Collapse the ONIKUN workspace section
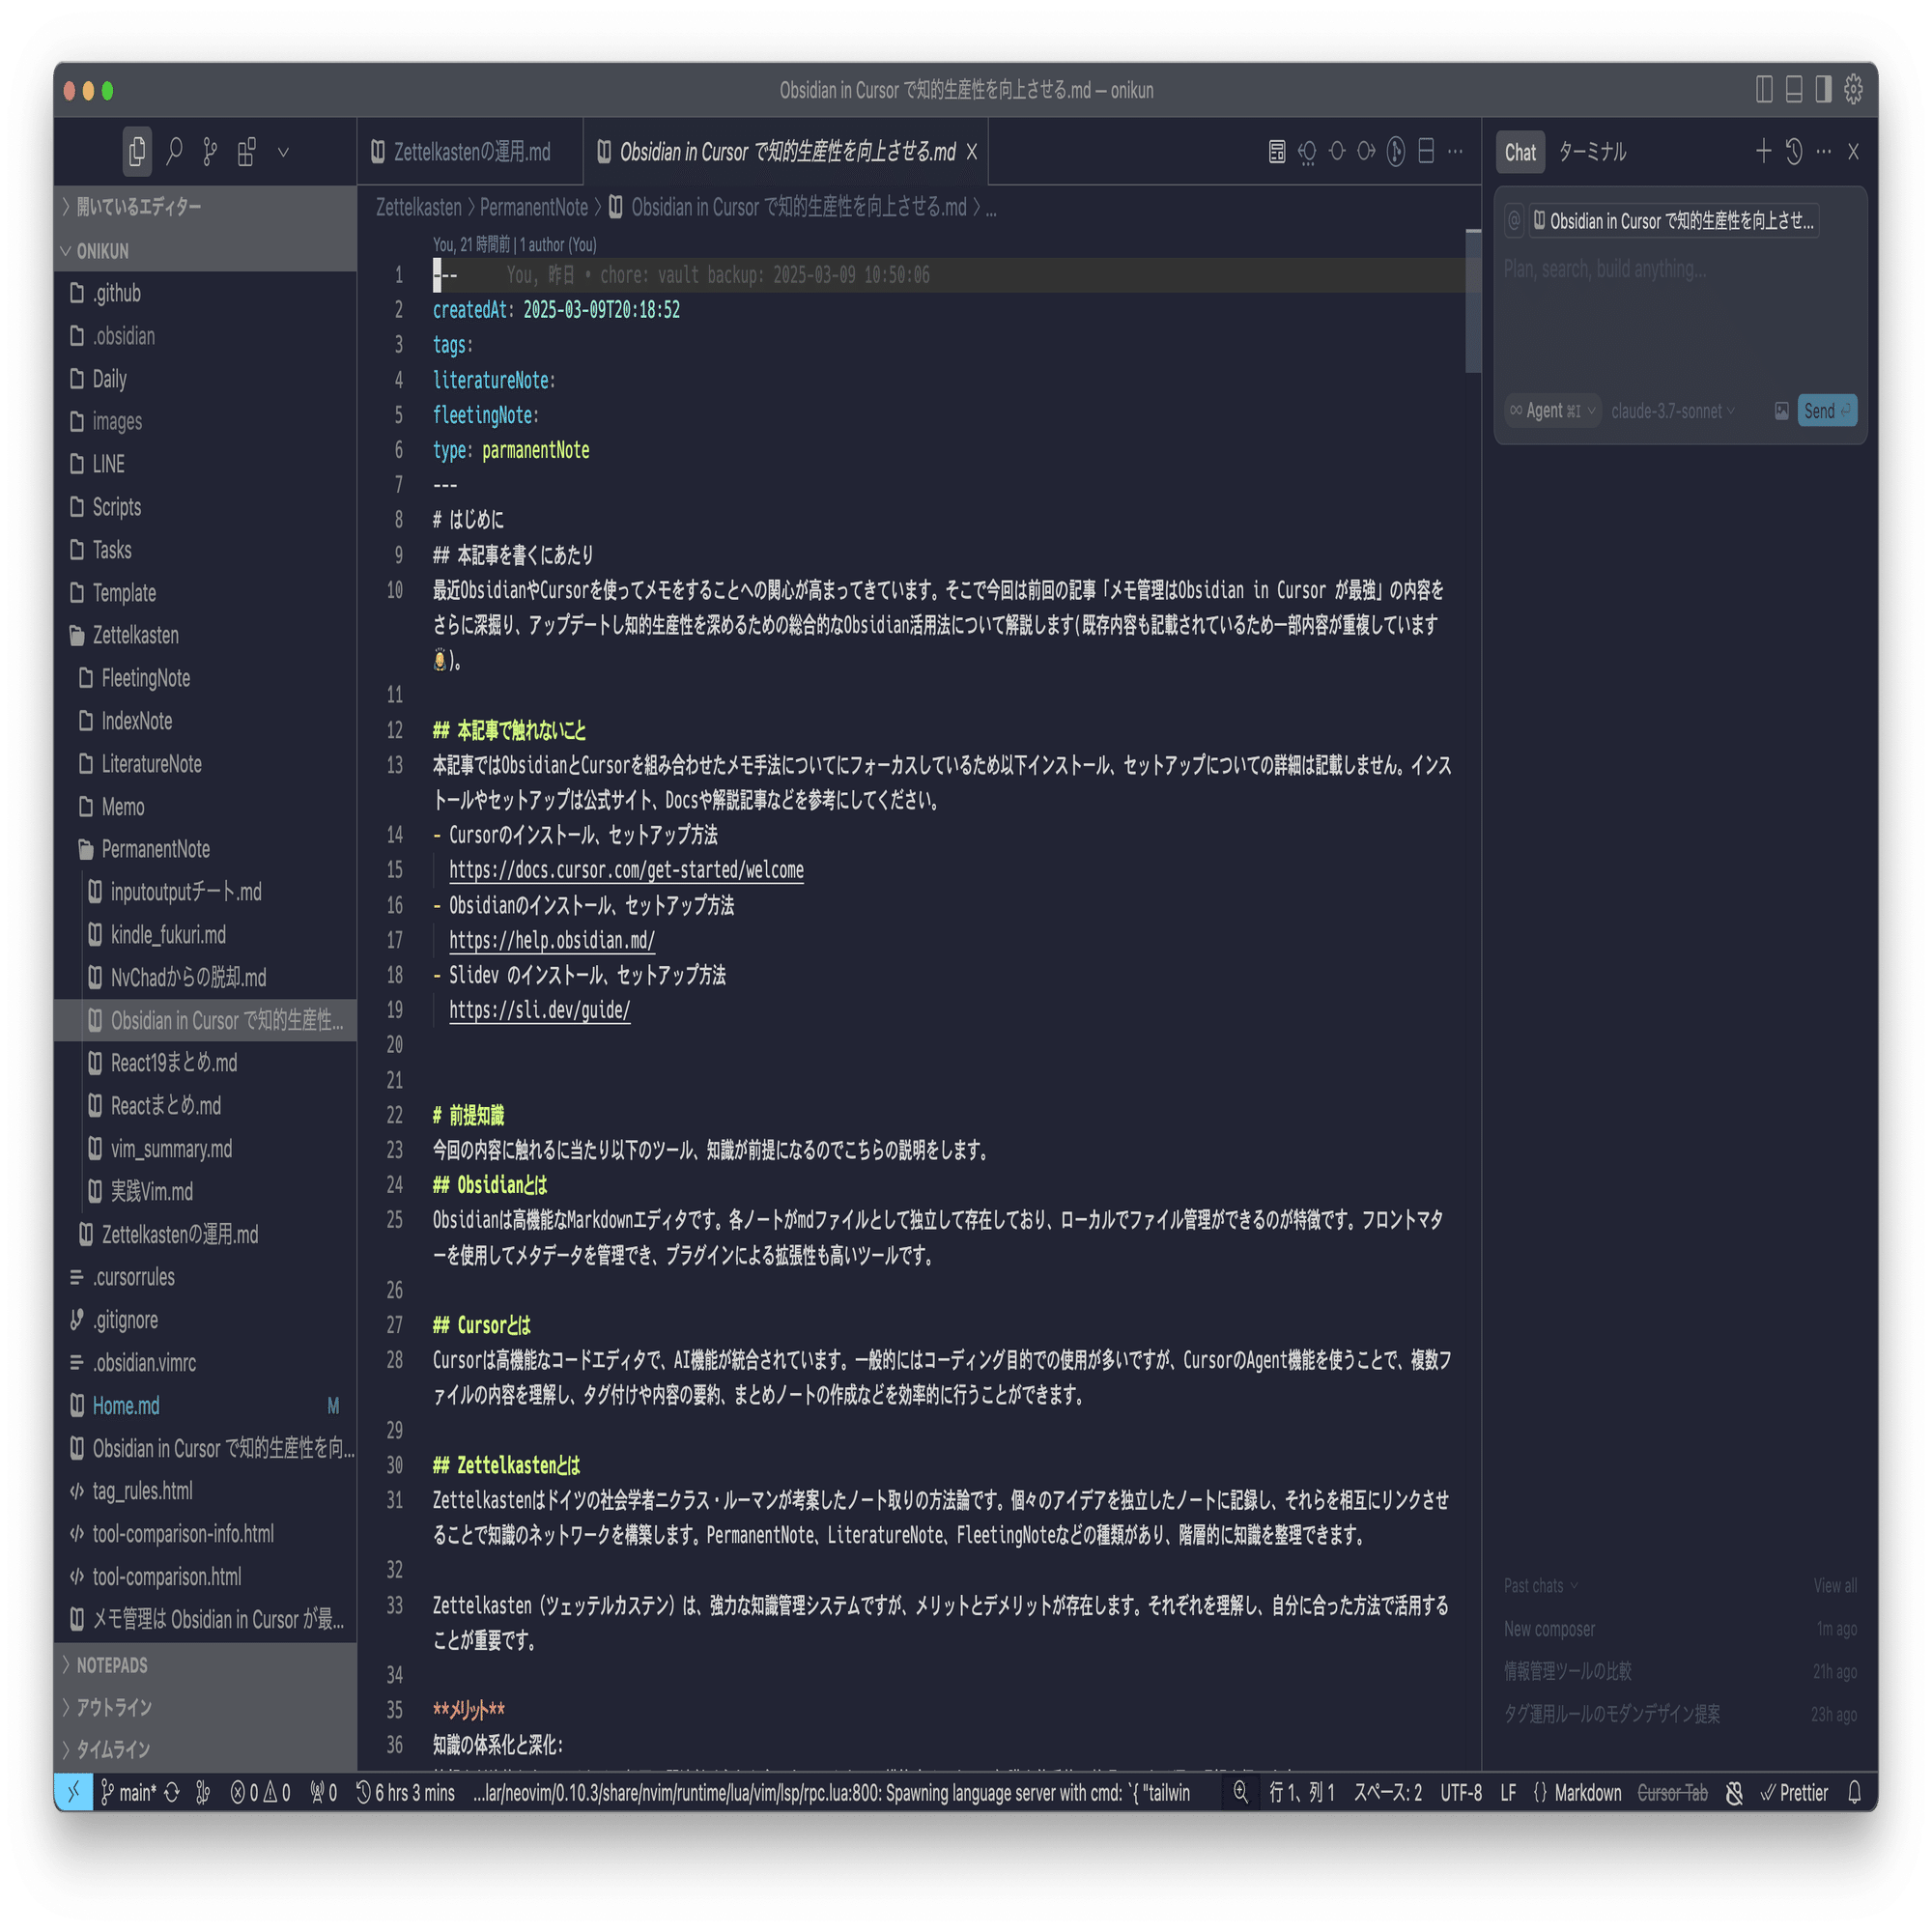Image resolution: width=1932 pixels, height=1932 pixels. pos(205,251)
